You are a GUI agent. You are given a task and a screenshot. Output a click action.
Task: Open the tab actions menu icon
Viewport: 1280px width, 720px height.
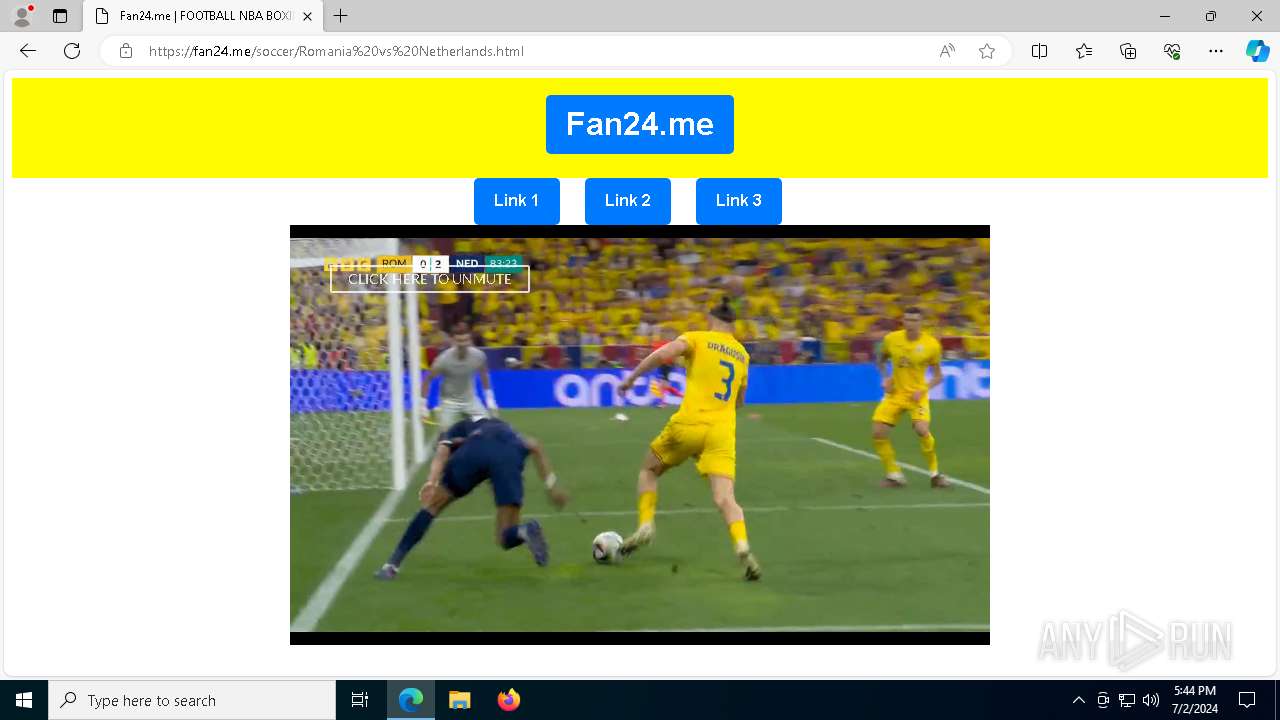coord(60,16)
